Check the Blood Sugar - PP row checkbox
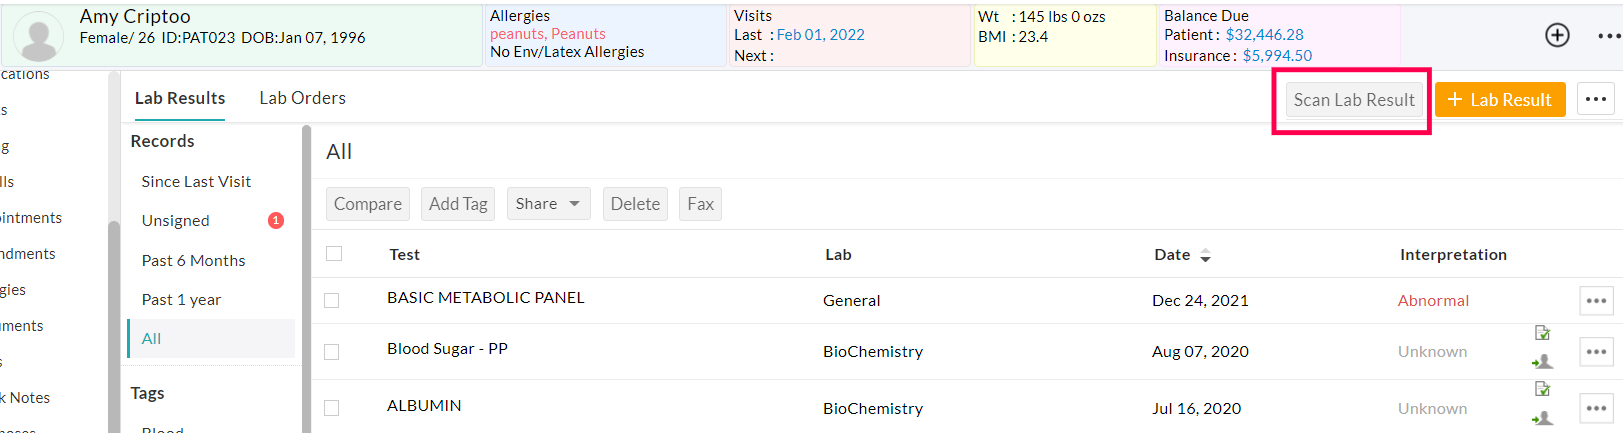The width and height of the screenshot is (1623, 433). tap(332, 352)
